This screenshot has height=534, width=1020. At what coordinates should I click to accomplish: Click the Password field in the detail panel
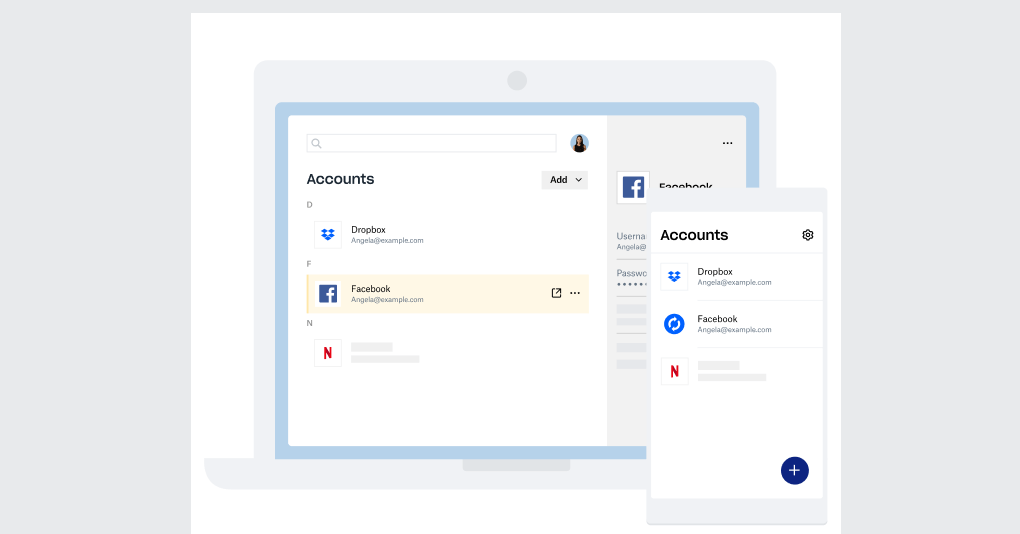tap(632, 278)
